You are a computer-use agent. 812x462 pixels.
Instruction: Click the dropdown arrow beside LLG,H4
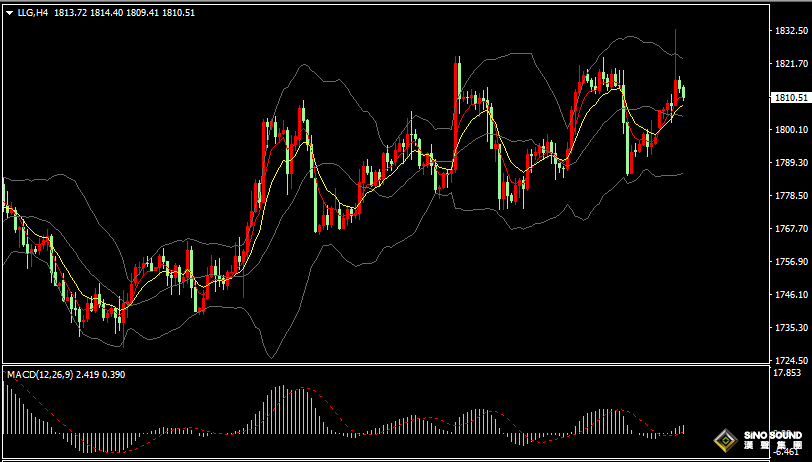[9, 13]
